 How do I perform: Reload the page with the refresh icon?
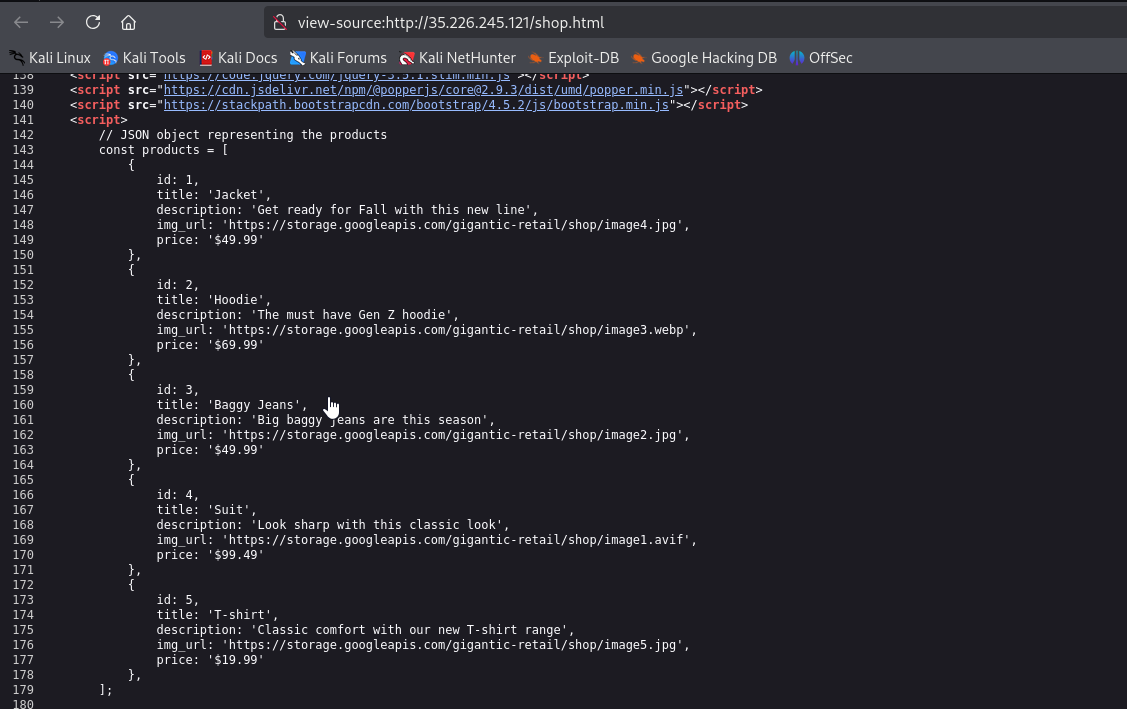click(x=93, y=22)
